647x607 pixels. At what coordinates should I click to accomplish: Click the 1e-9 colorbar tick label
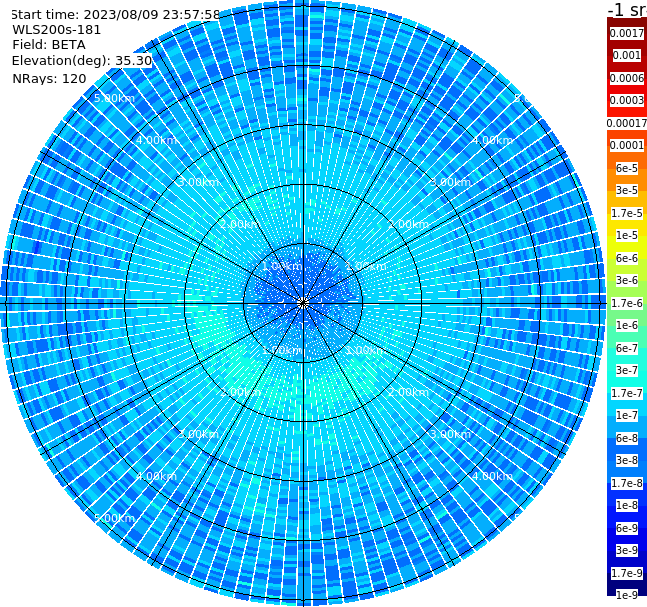pos(627,595)
